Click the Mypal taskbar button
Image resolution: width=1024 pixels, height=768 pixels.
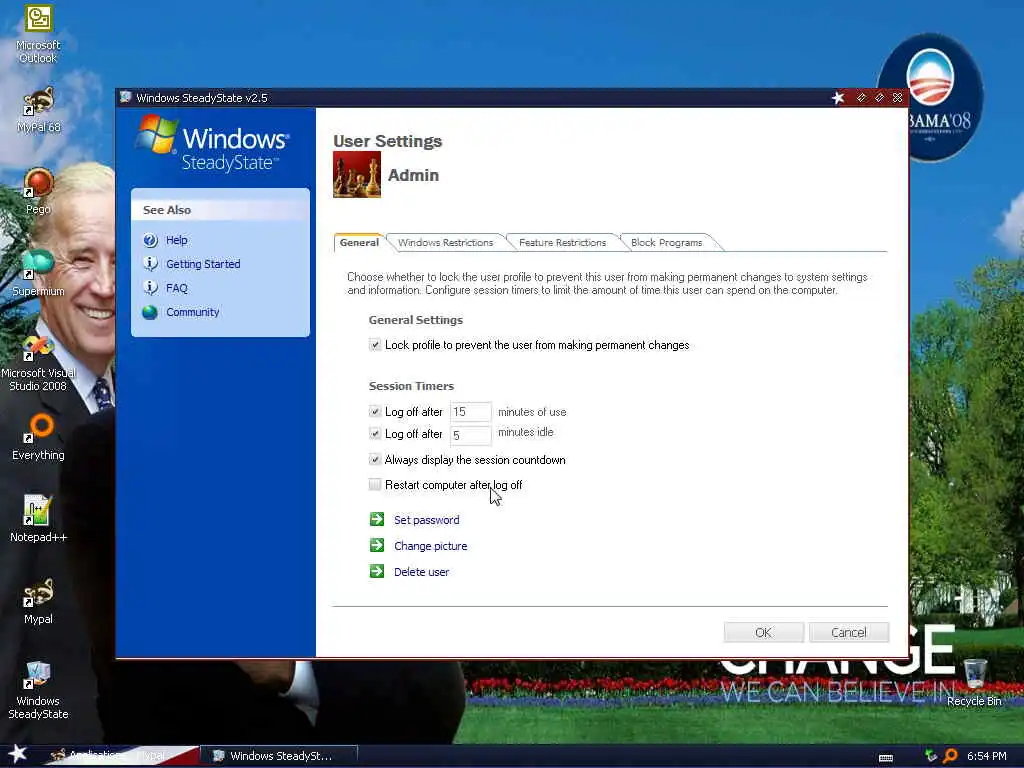tap(121, 756)
